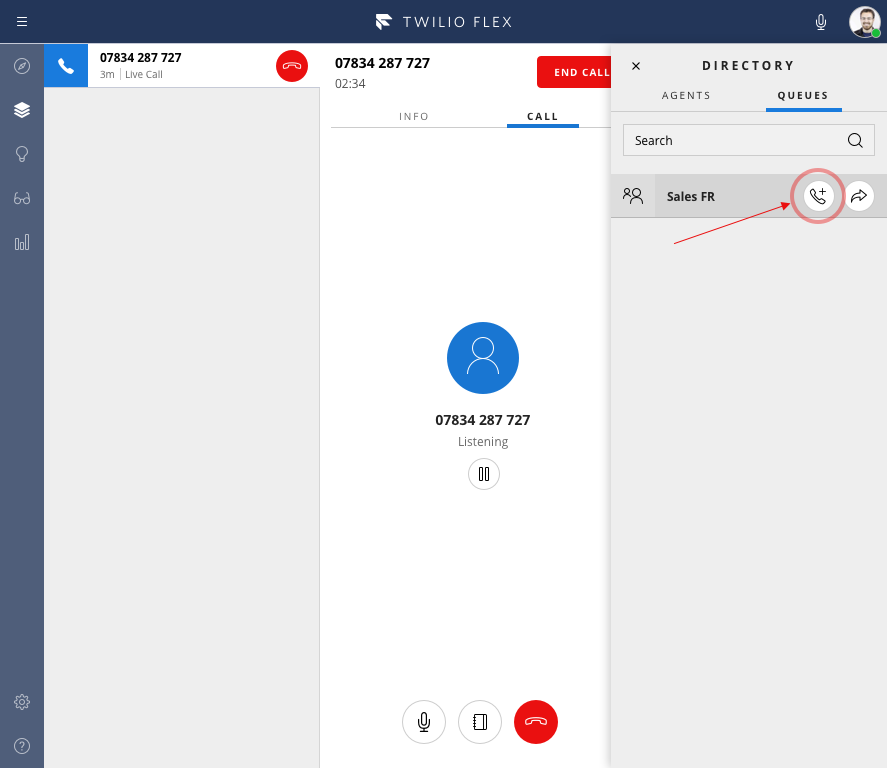This screenshot has height=768, width=887.
Task: Switch to the INFO tab of the call
Action: tap(414, 116)
